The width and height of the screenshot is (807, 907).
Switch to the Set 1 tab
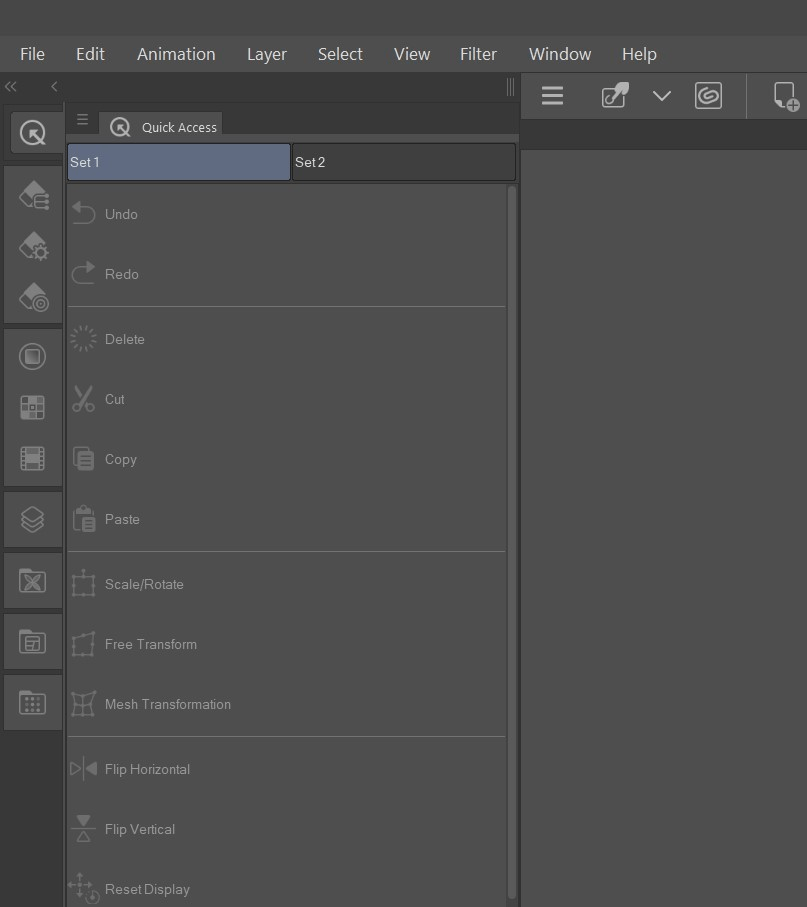[x=179, y=162]
